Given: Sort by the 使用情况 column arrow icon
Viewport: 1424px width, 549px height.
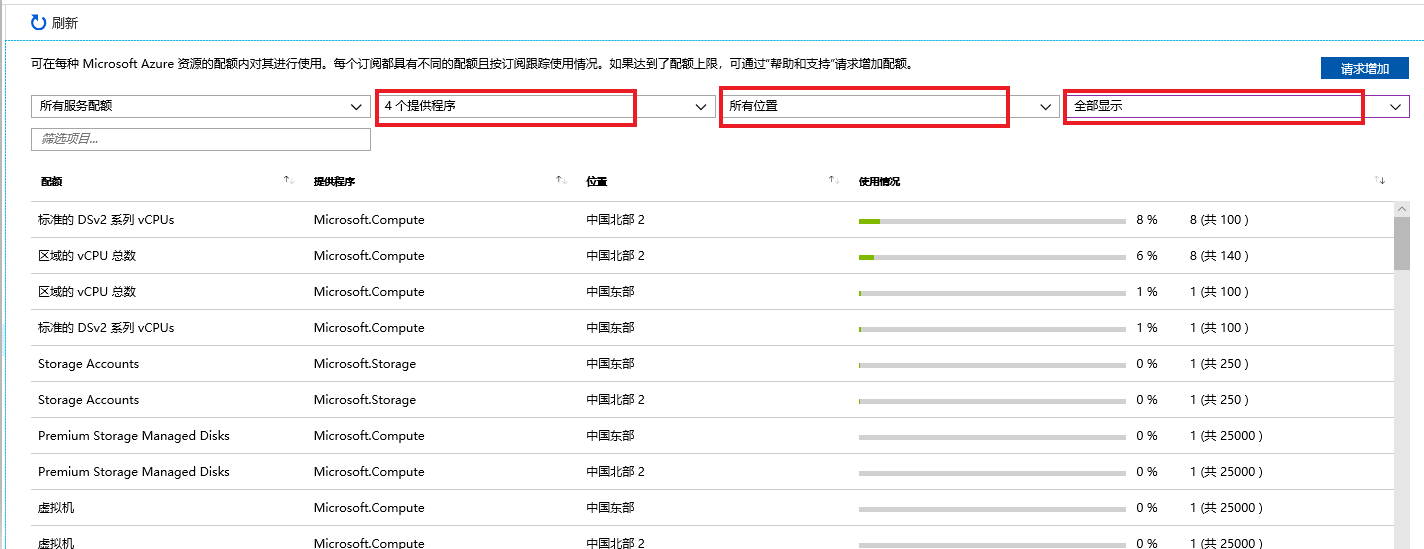Looking at the screenshot, I should coord(1380,181).
